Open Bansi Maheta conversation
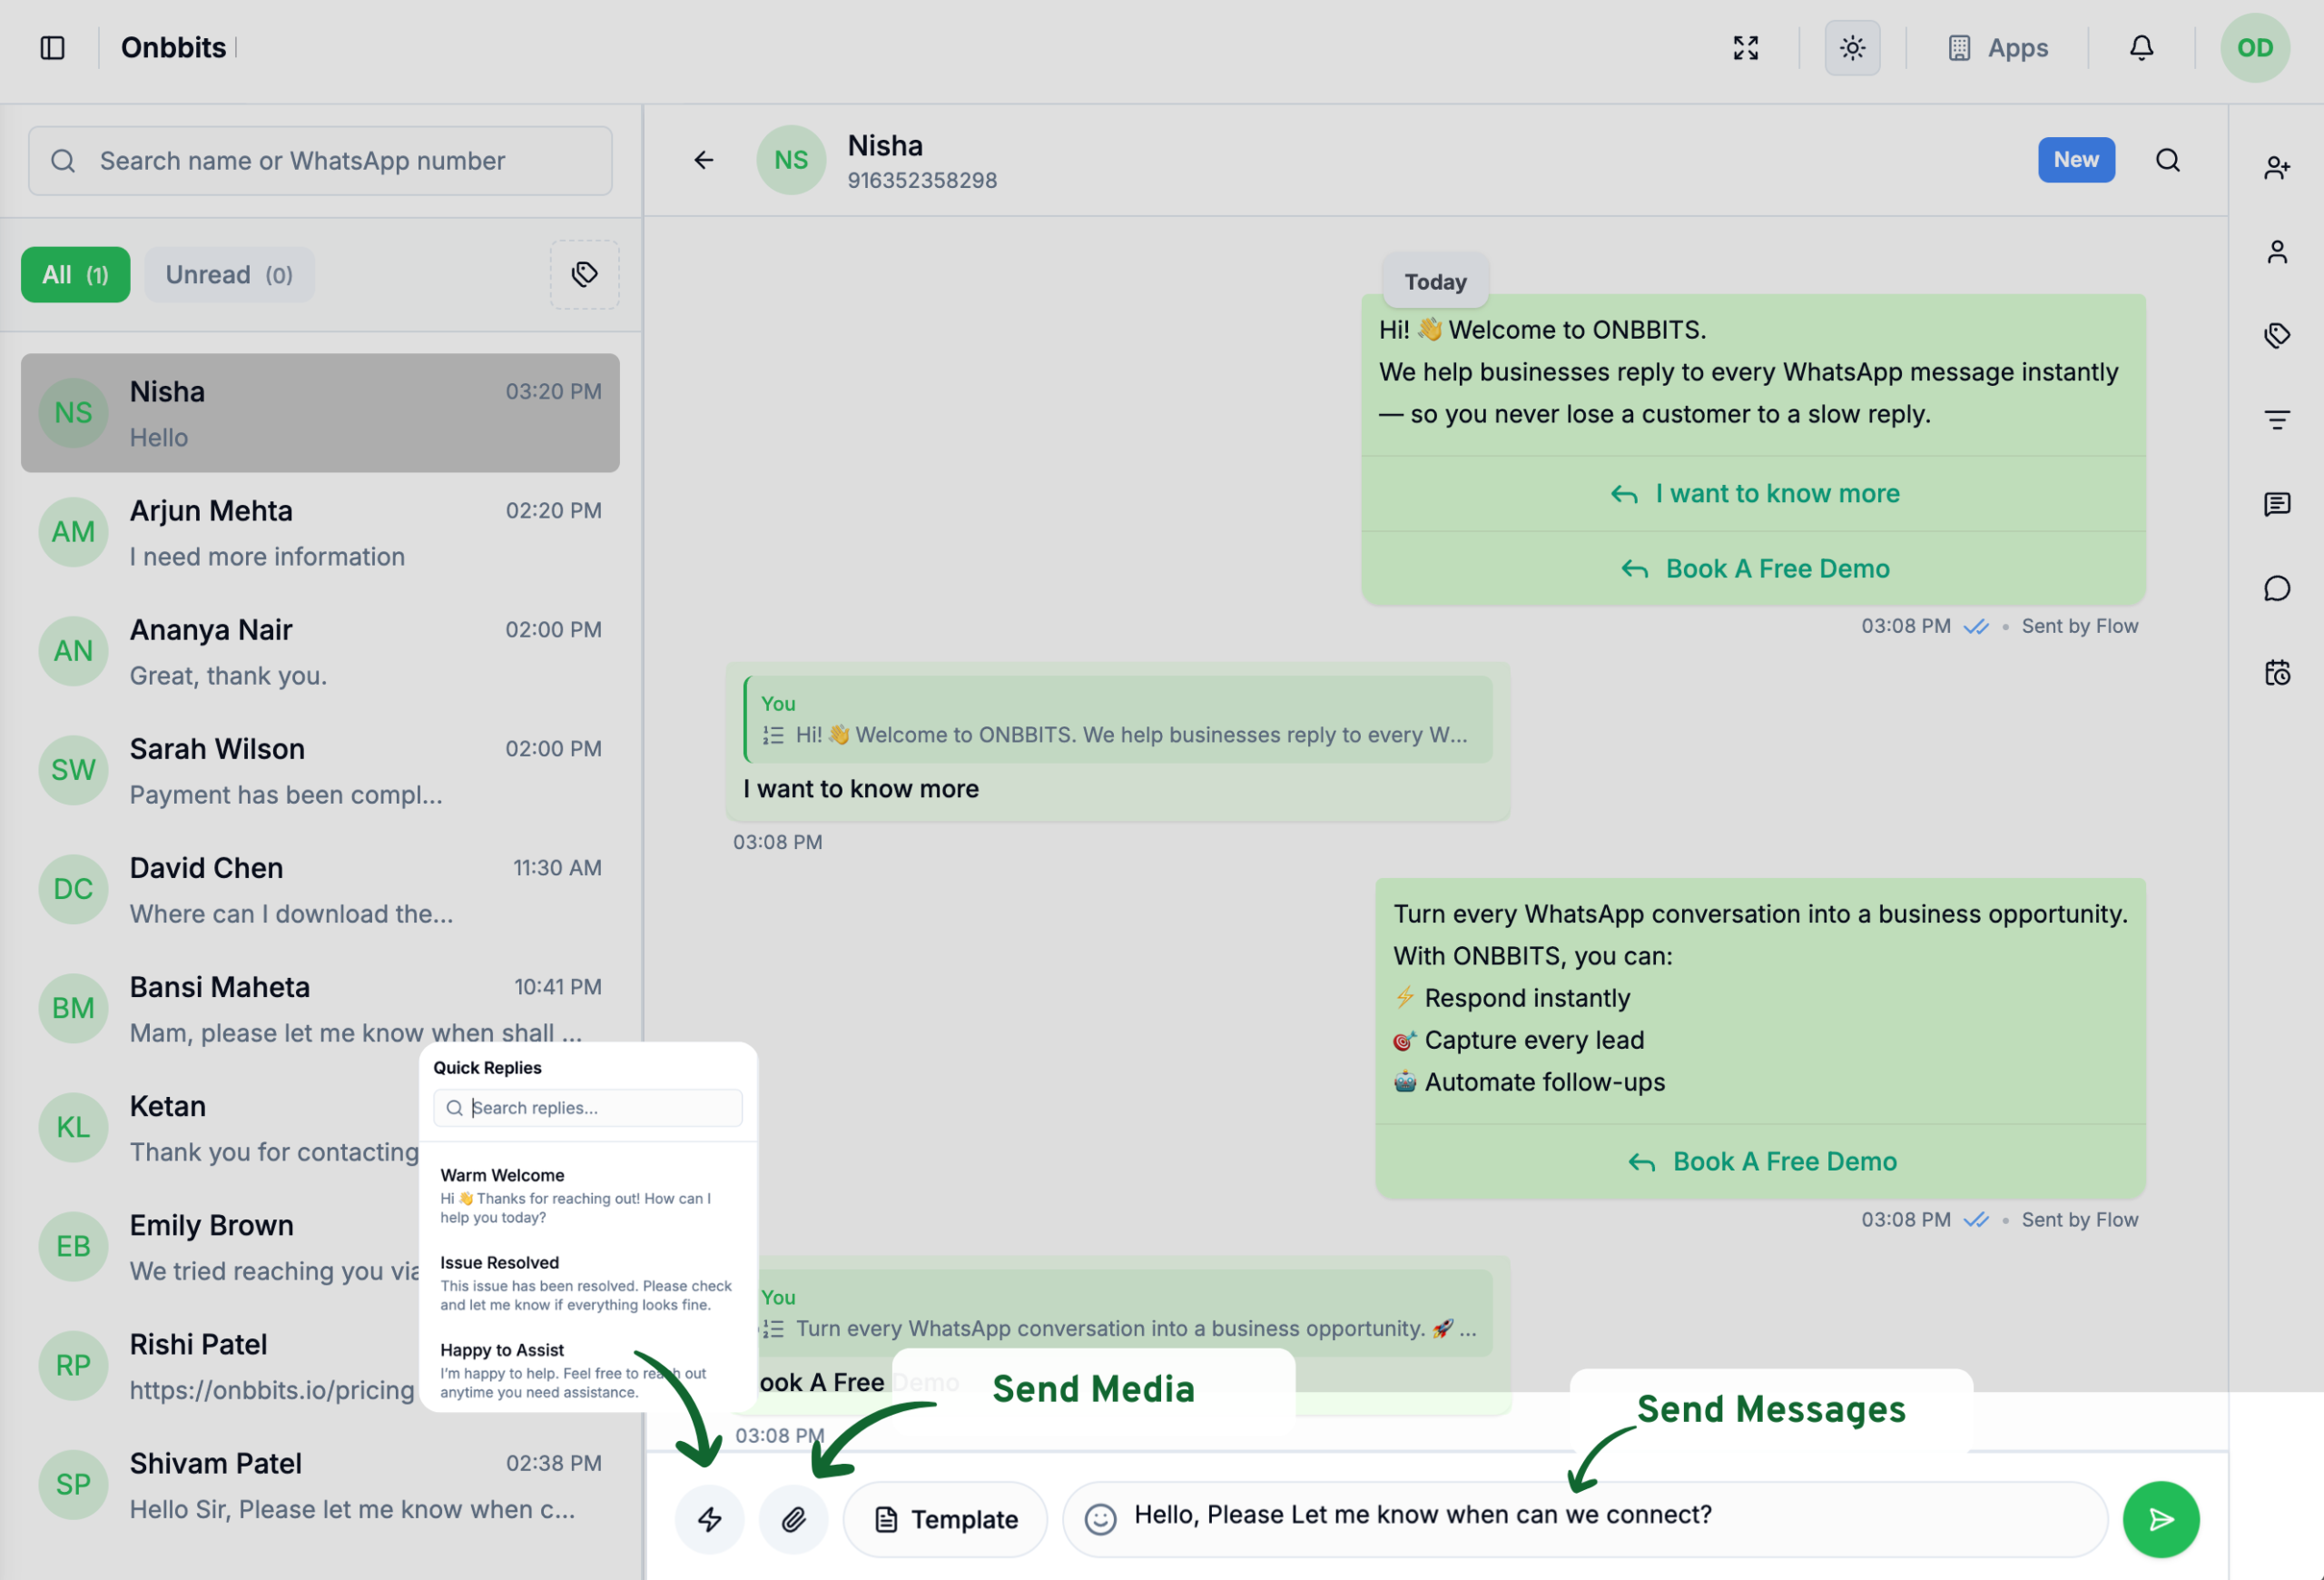Screen dimensions: 2324x1580 320,1008
